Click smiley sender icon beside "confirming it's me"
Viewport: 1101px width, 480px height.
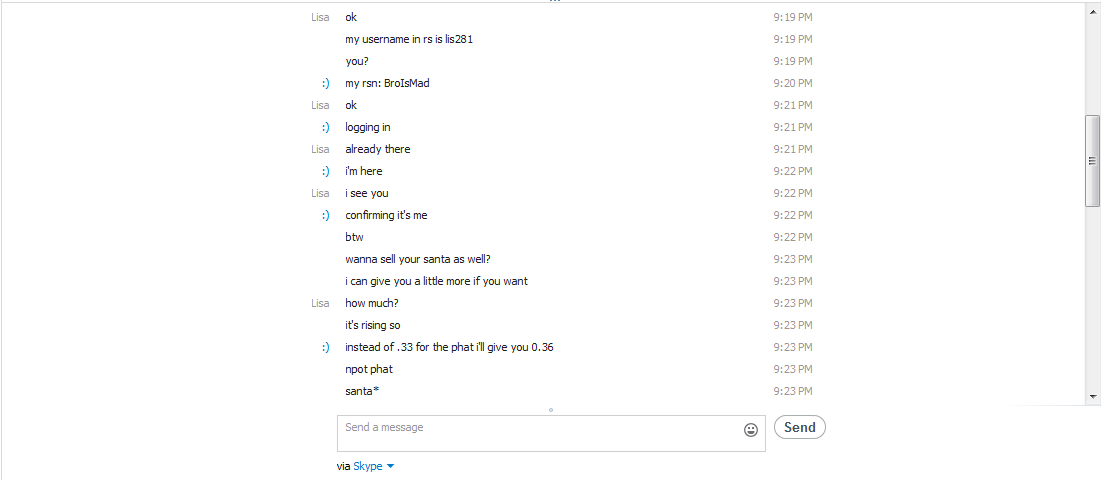pos(325,215)
